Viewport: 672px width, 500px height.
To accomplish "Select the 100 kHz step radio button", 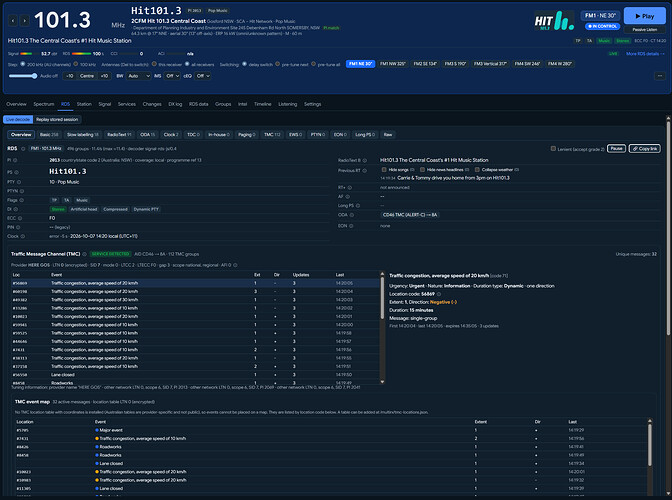I will pos(75,64).
